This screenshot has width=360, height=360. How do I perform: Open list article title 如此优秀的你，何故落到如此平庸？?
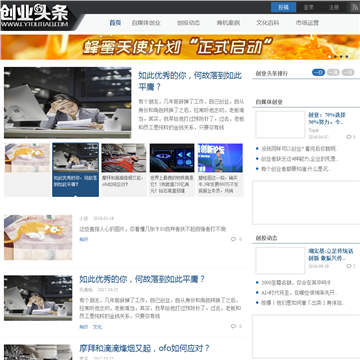(x=142, y=279)
